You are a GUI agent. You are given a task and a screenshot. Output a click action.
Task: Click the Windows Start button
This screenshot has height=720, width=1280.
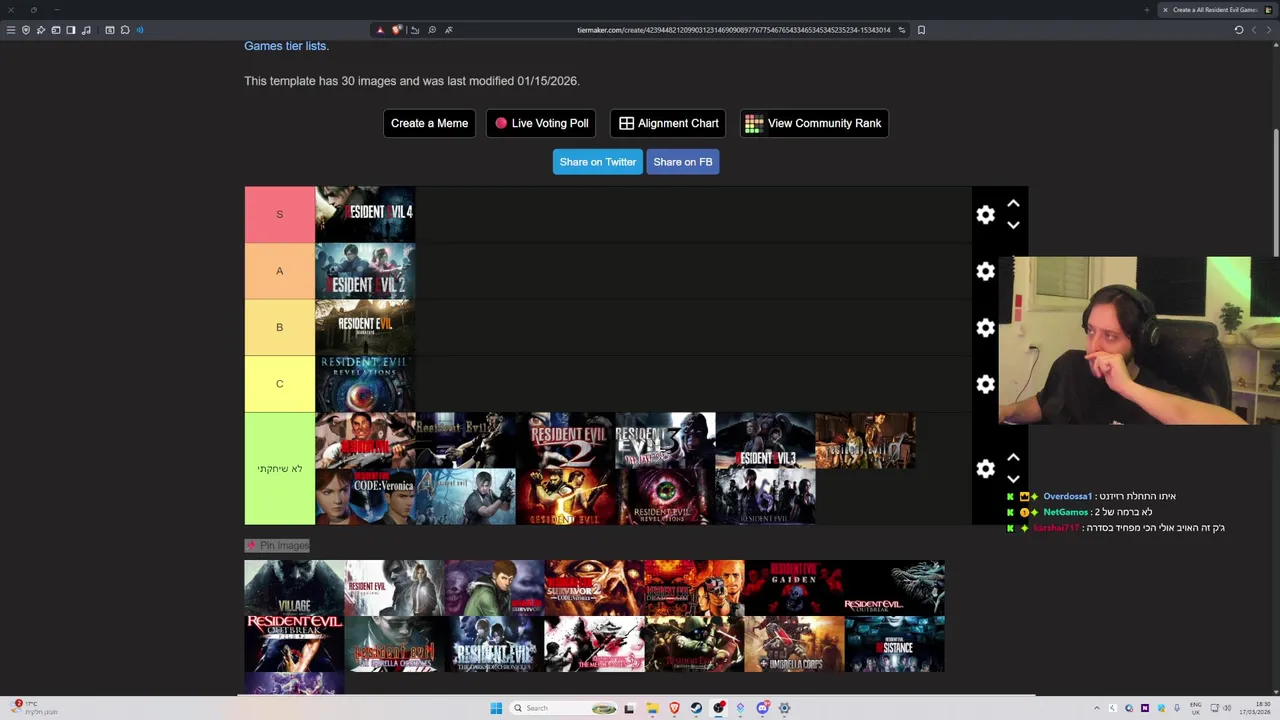click(x=496, y=708)
